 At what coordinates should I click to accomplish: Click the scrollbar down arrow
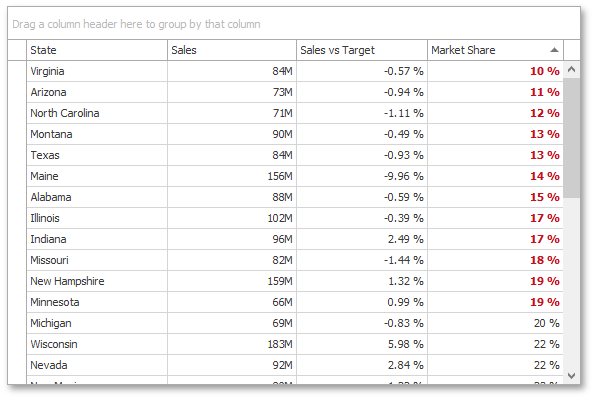[x=572, y=376]
